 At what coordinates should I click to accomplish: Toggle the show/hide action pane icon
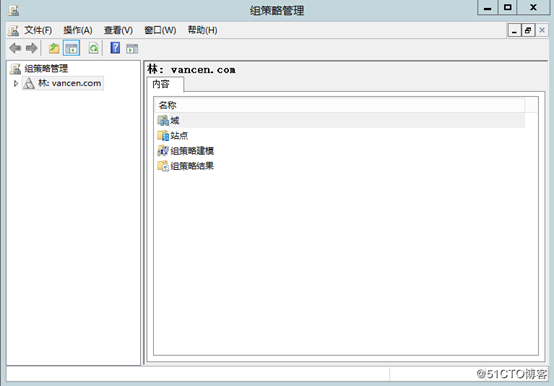click(x=132, y=48)
